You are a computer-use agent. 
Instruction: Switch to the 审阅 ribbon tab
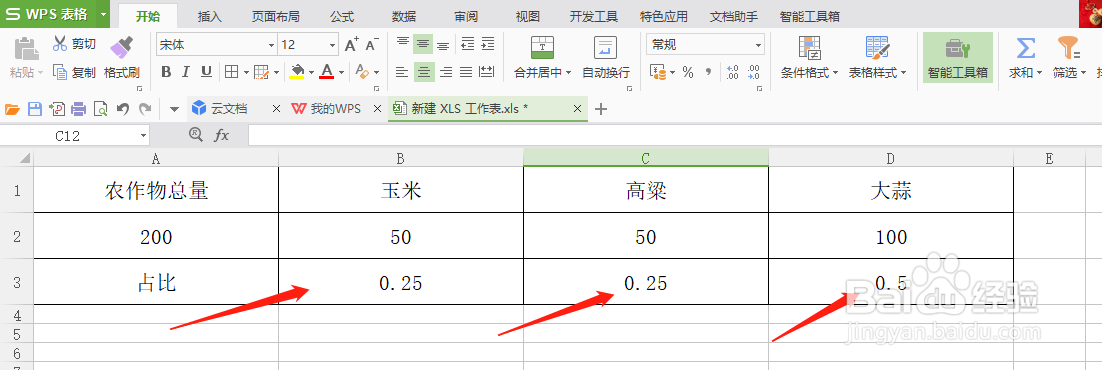pyautogui.click(x=465, y=16)
